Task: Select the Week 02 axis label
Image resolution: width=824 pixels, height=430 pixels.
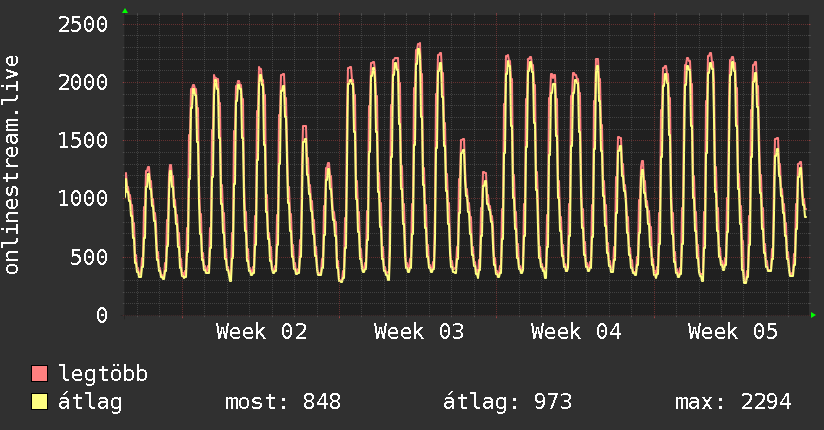Action: (261, 332)
